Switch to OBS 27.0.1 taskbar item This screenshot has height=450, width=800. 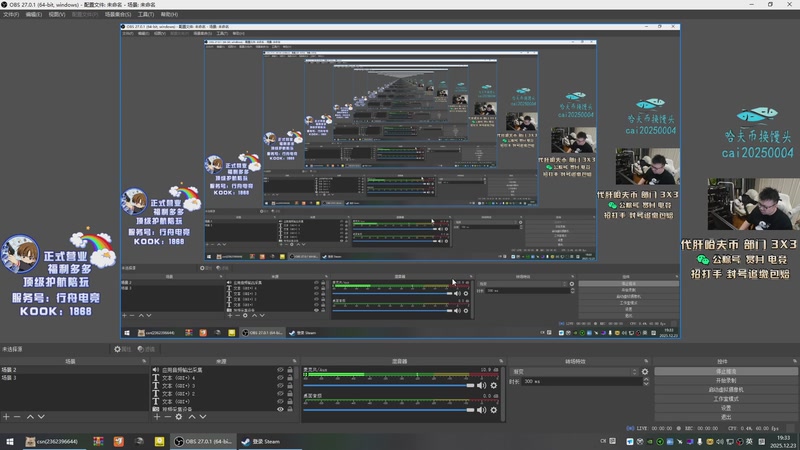[x=203, y=441]
